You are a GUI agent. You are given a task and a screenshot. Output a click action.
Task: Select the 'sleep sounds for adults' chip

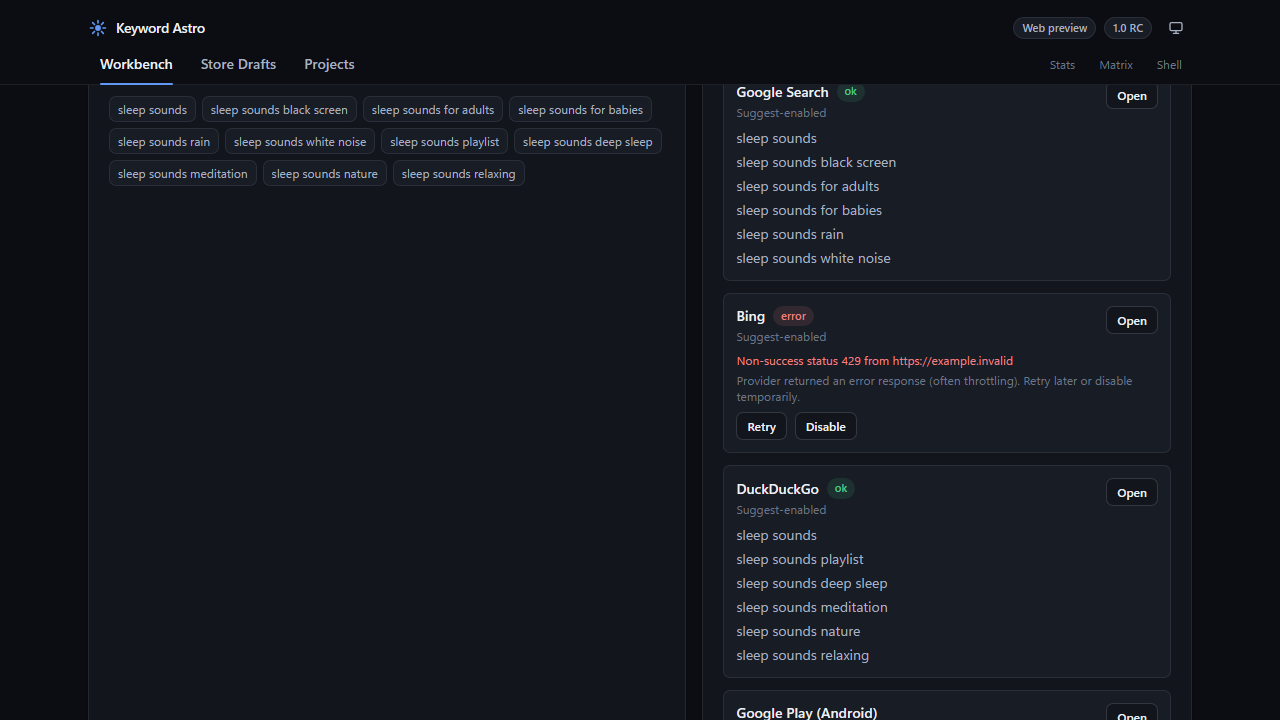click(x=433, y=110)
